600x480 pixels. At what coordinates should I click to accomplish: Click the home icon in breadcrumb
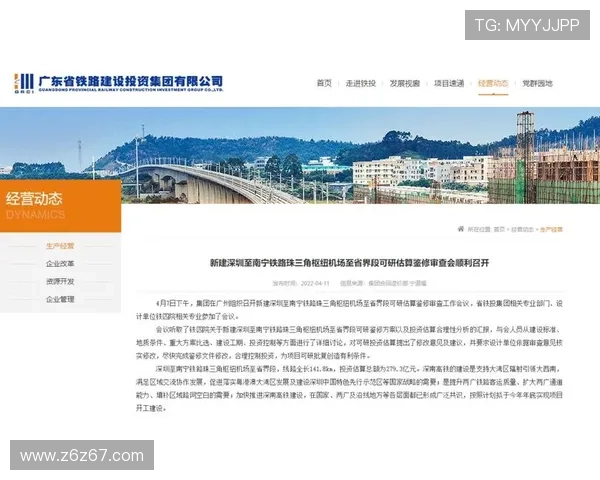pyautogui.click(x=461, y=229)
